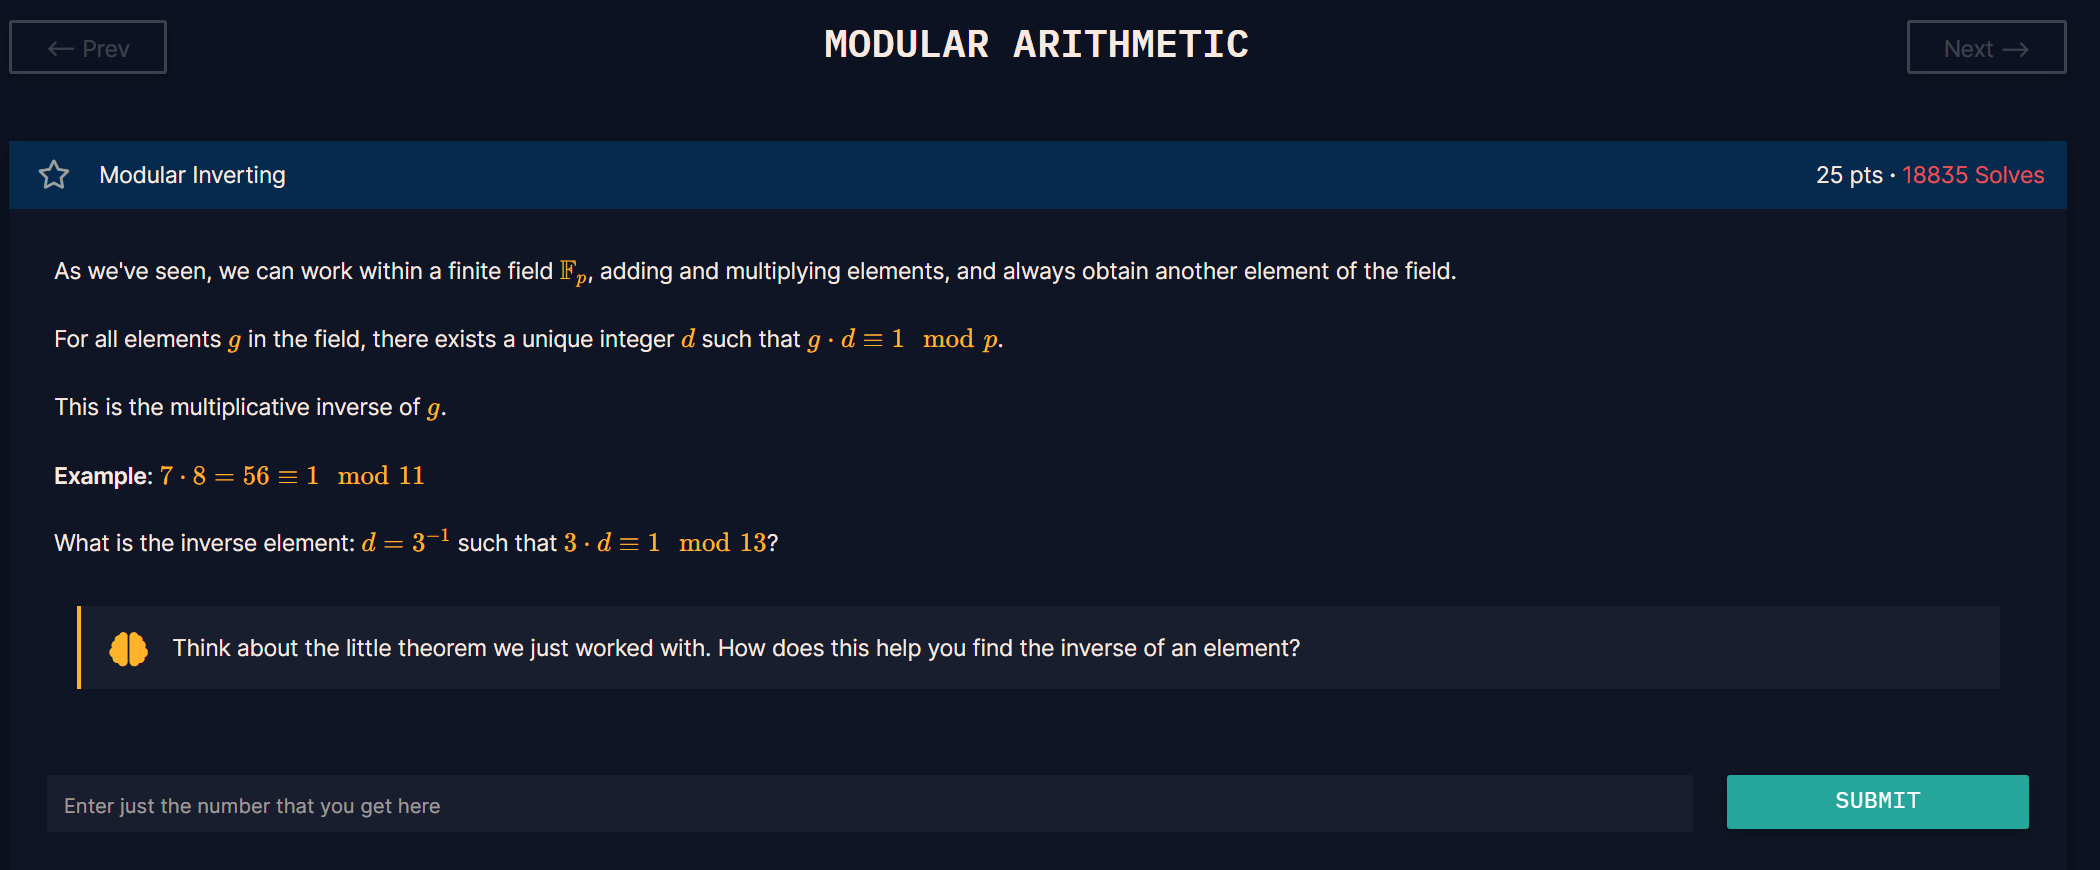The width and height of the screenshot is (2100, 870).
Task: Go to the Prev challenge
Action: tap(88, 47)
